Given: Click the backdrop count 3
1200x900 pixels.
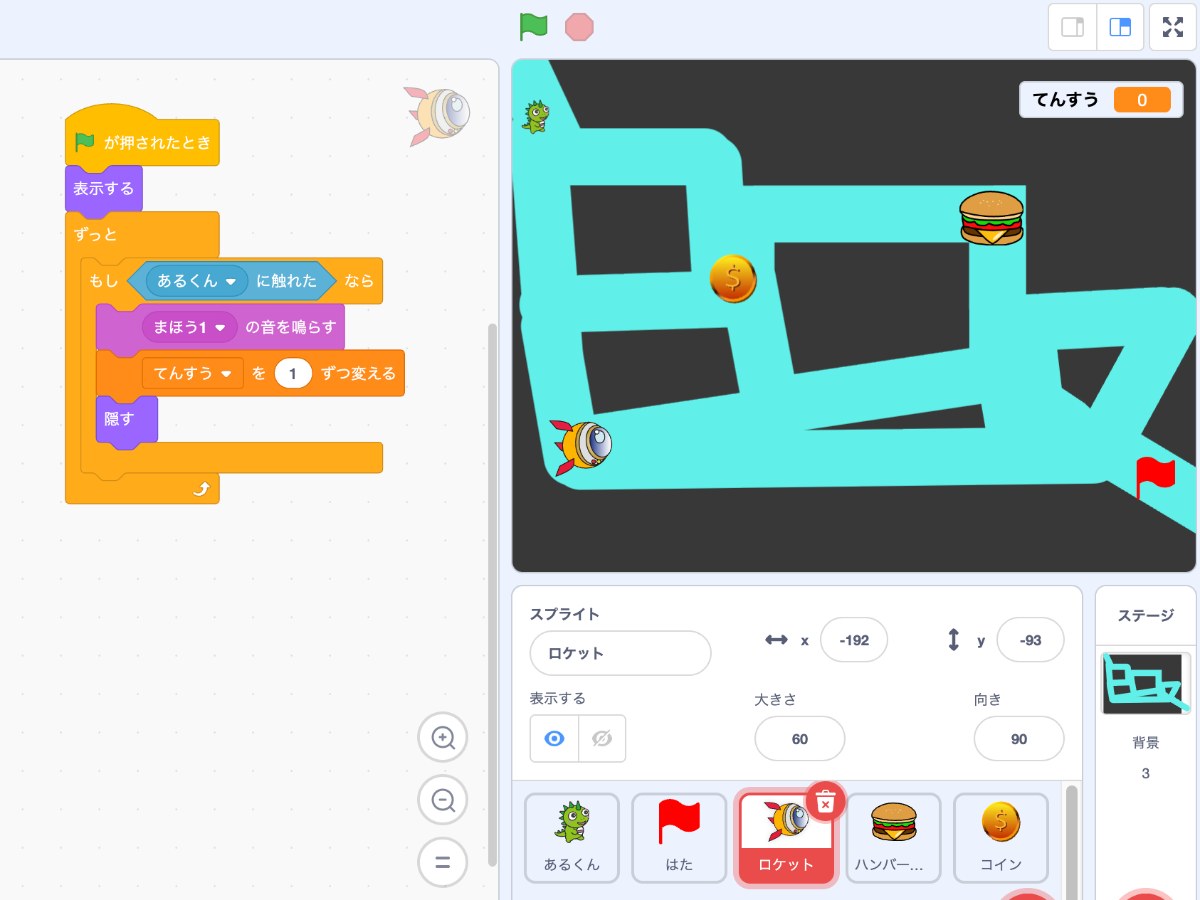Looking at the screenshot, I should coord(1146,773).
